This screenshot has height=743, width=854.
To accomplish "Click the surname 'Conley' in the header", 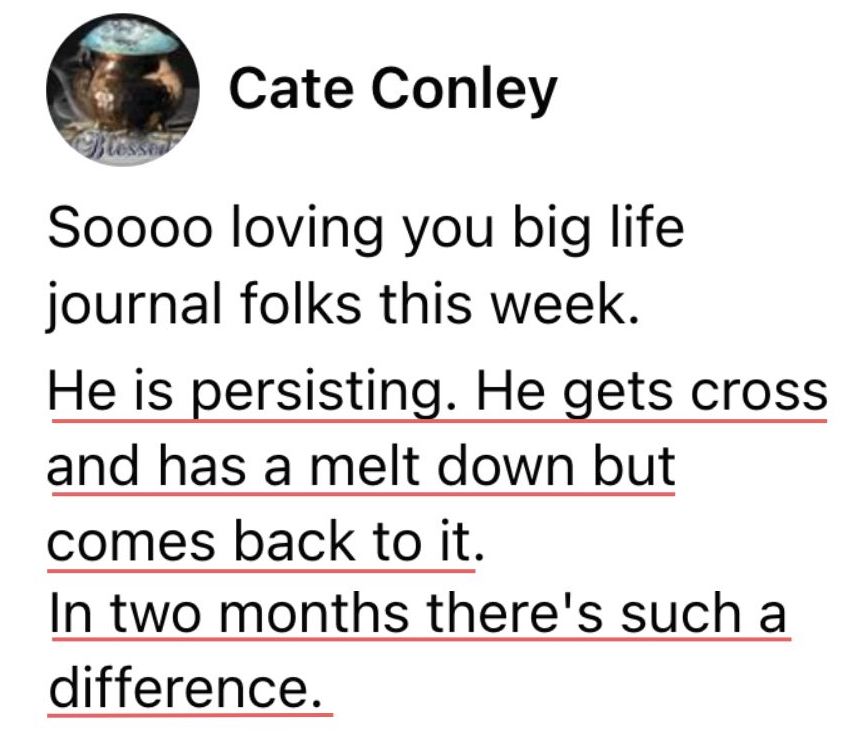I will [x=465, y=90].
